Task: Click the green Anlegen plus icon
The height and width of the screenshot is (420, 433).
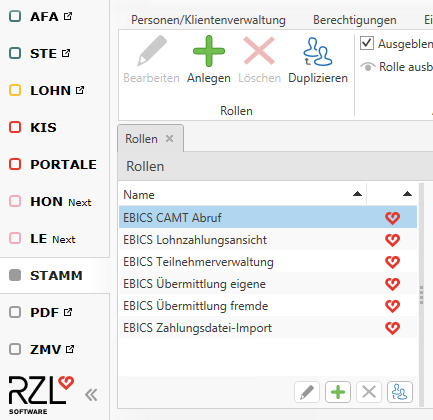Action: click(209, 51)
